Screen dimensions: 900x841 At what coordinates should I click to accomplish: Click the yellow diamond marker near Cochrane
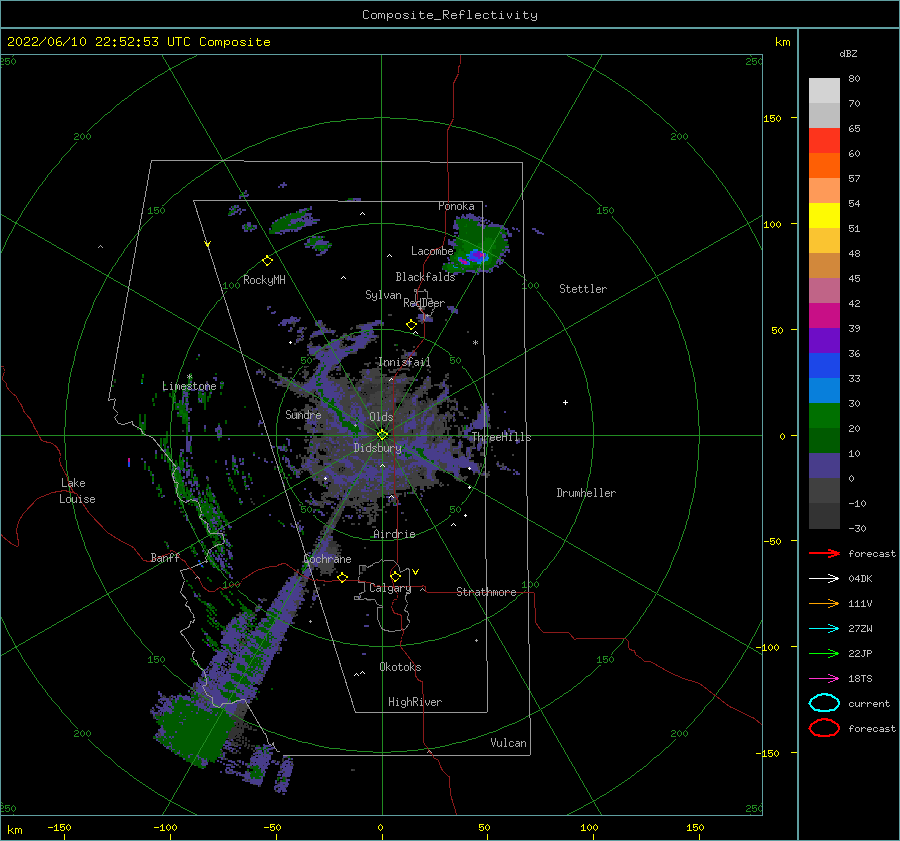point(342,578)
